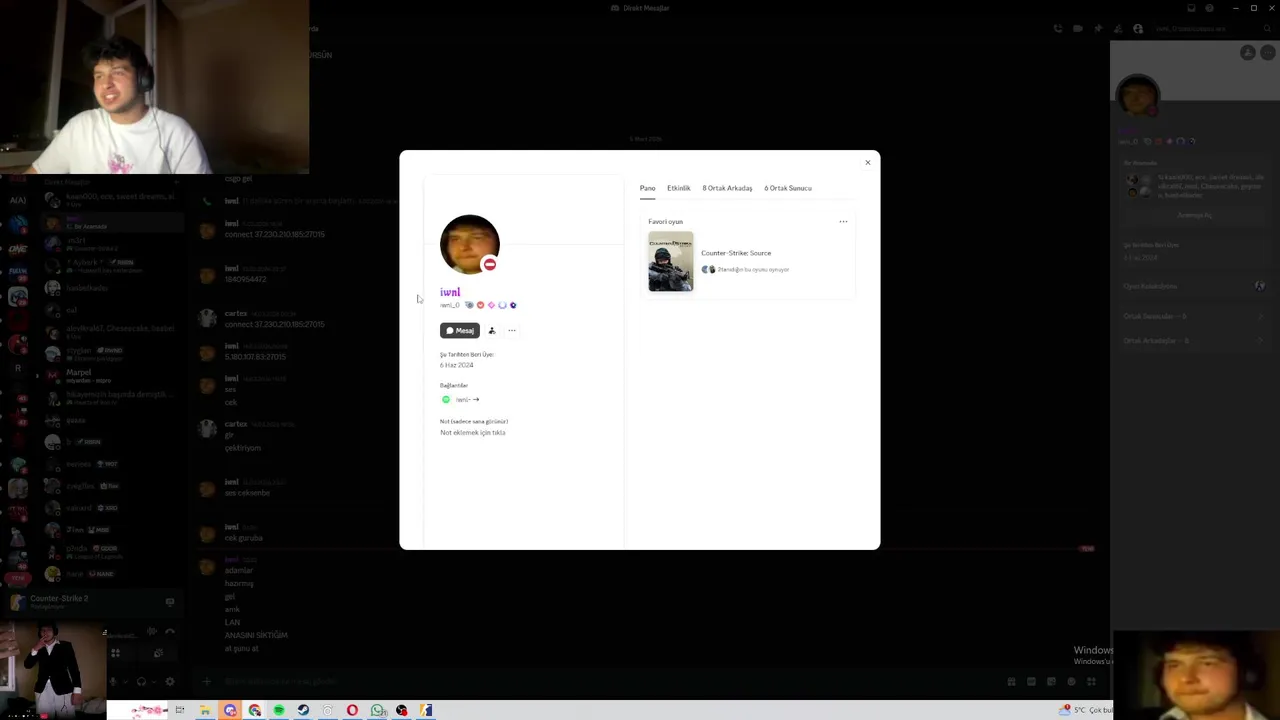Screen dimensions: 1280x720
Task: Click Discord inbox icon in title bar
Action: coord(1191,8)
